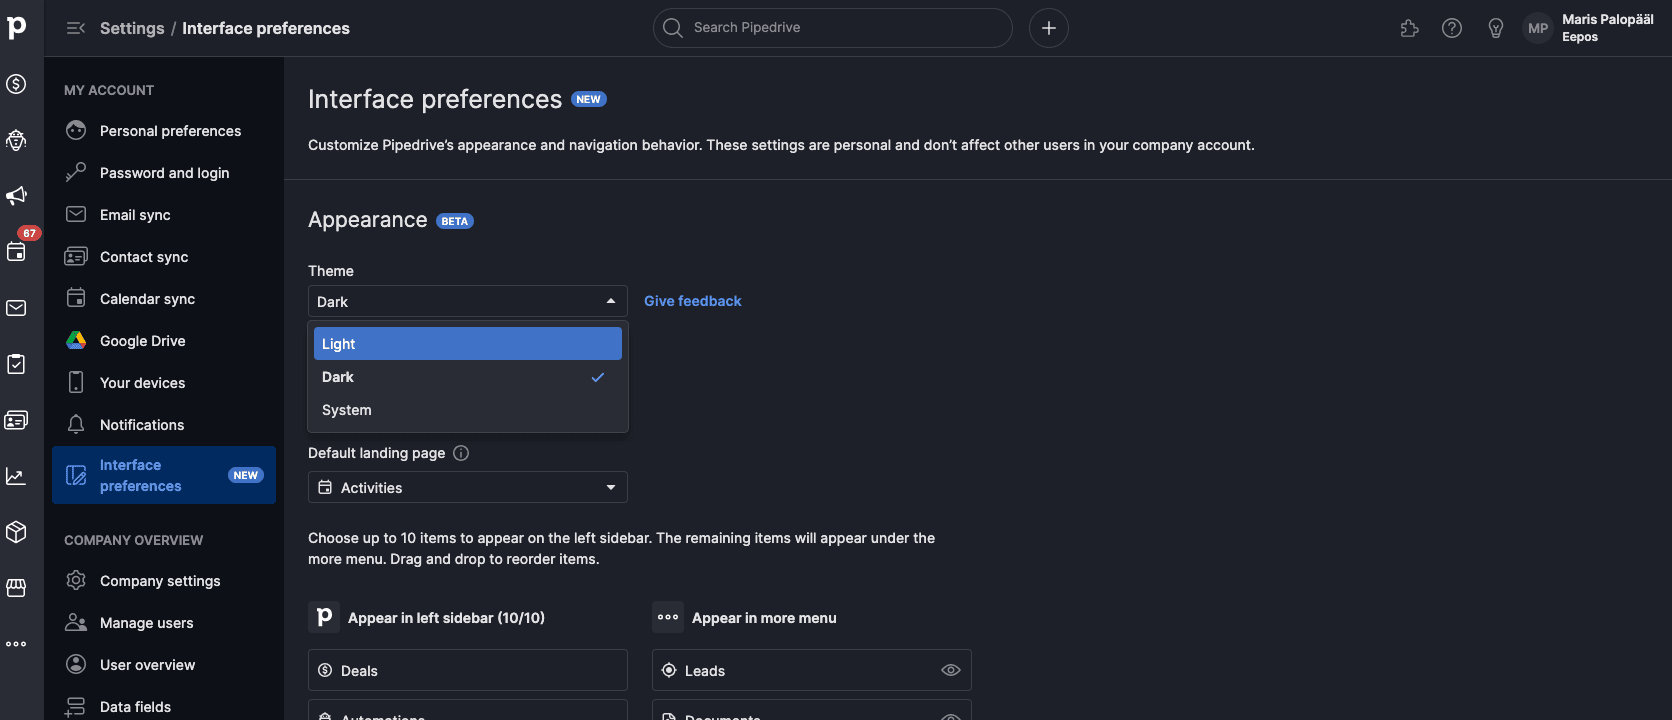Click the NEW badge next to page title
Viewport: 1672px width, 720px height.
[589, 99]
